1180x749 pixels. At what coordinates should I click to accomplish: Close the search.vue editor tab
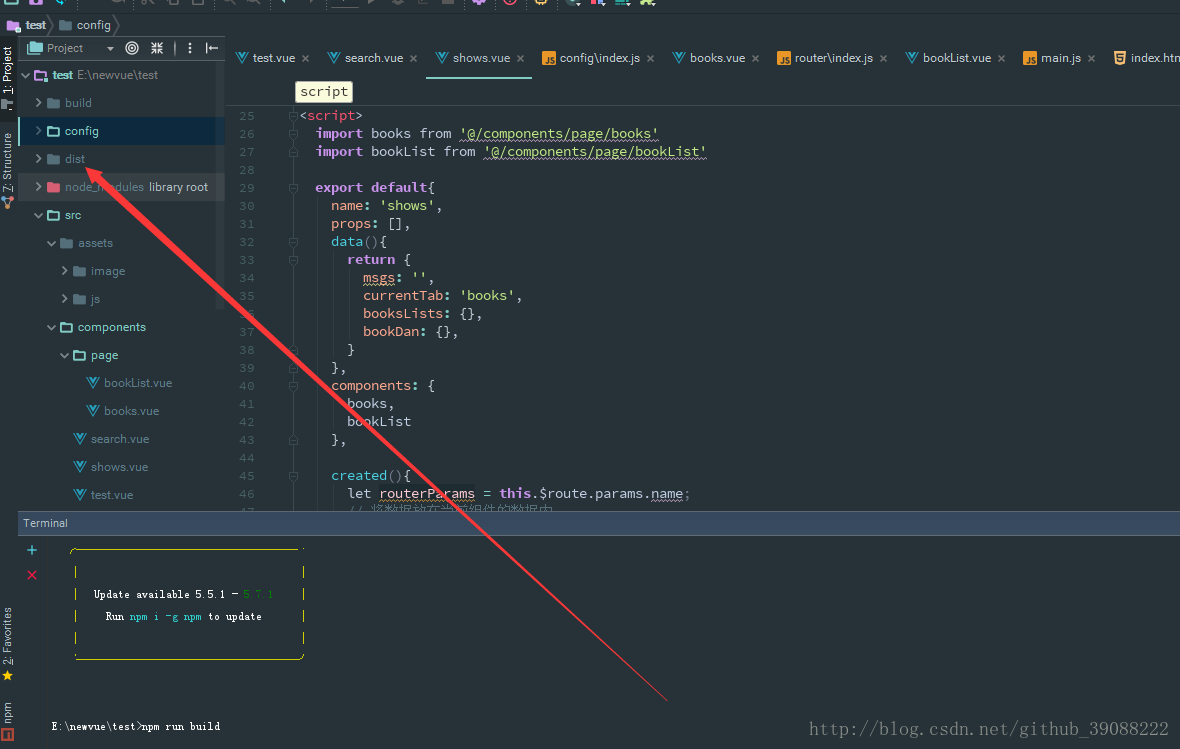(x=413, y=59)
